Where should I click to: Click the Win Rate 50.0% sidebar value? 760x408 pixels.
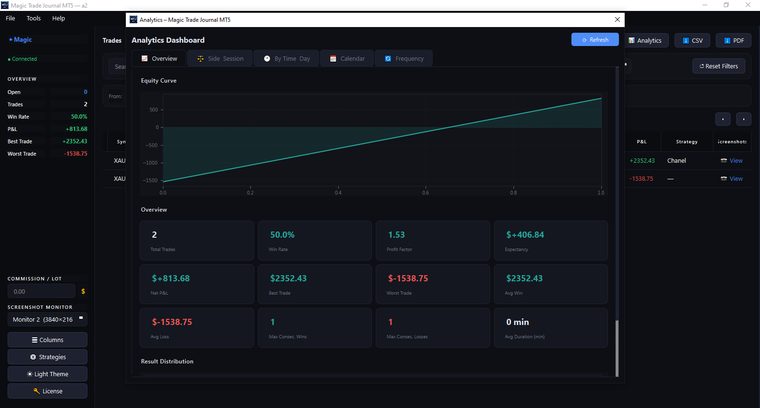click(79, 117)
